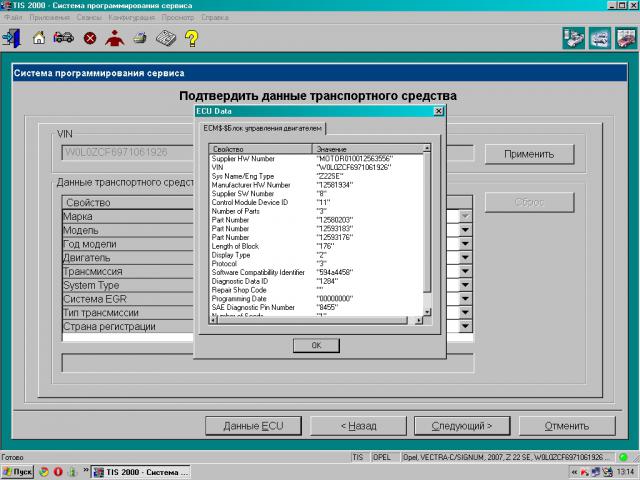Click the ECU list scroll up arrow
The height and width of the screenshot is (480, 640).
click(427, 148)
